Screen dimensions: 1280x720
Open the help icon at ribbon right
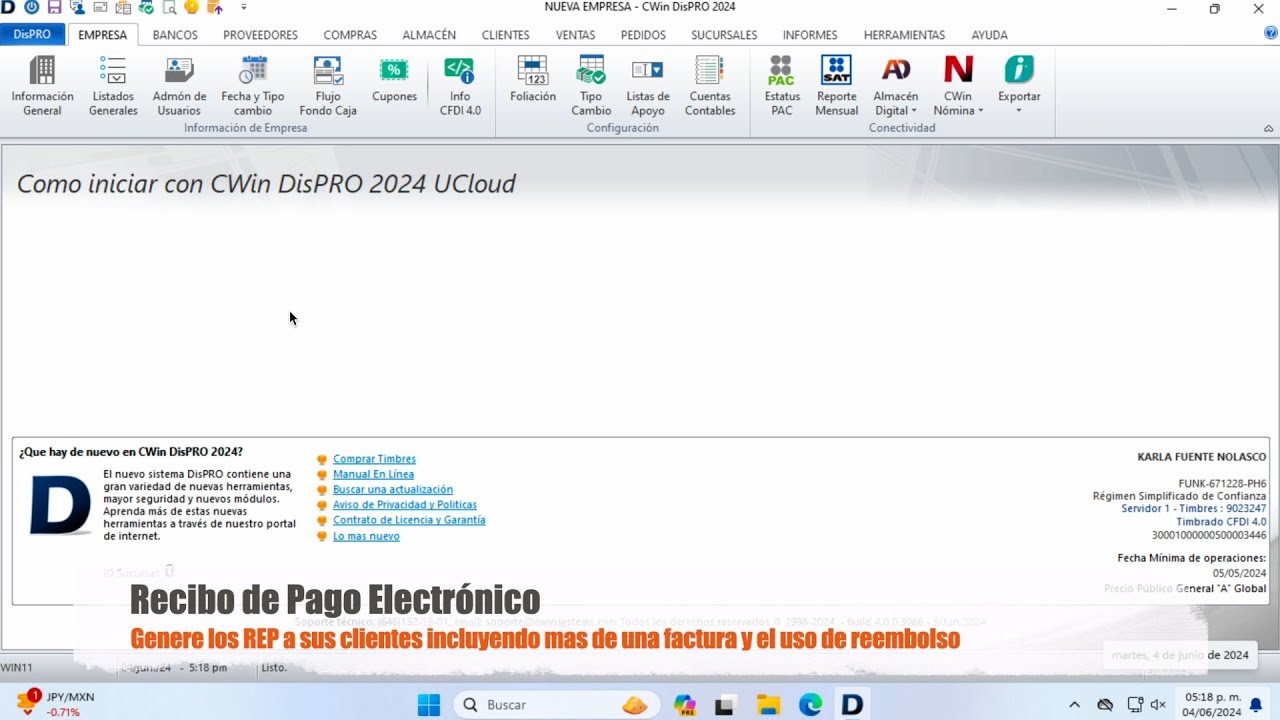pos(1271,33)
